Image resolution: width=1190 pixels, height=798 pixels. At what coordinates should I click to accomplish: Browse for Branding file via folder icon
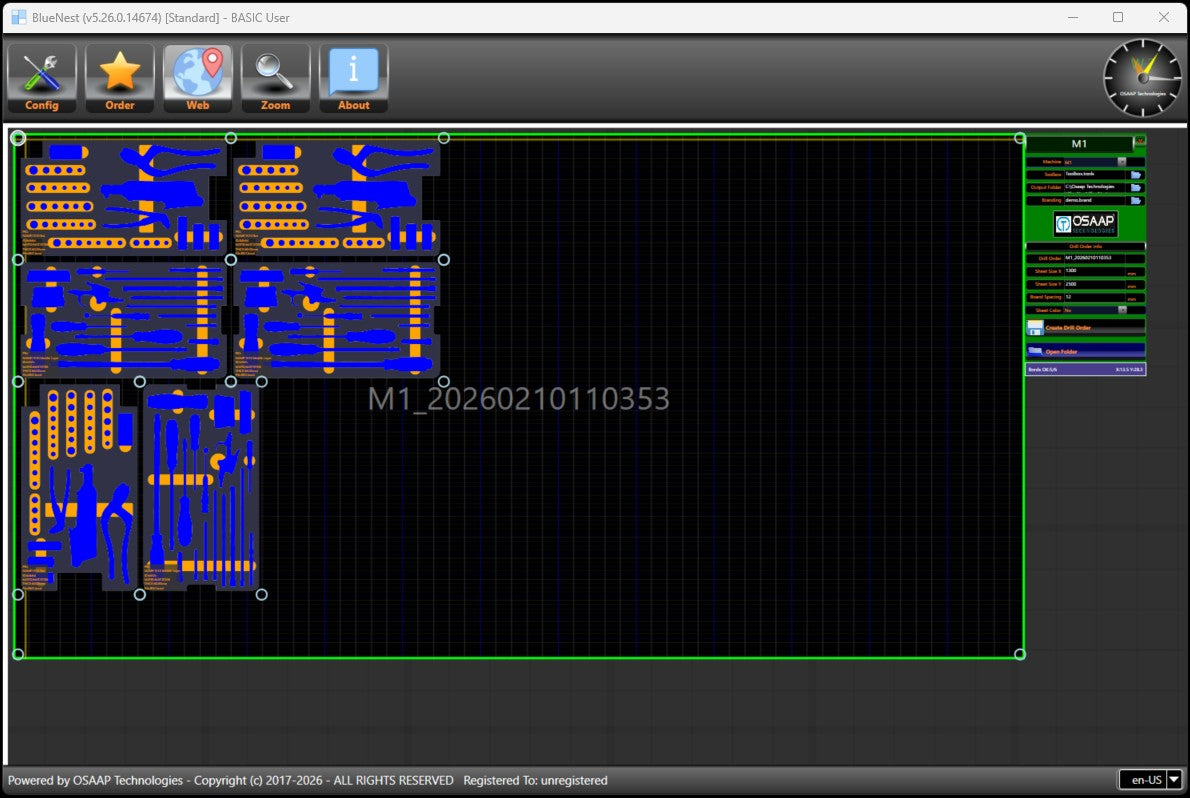tap(1136, 201)
